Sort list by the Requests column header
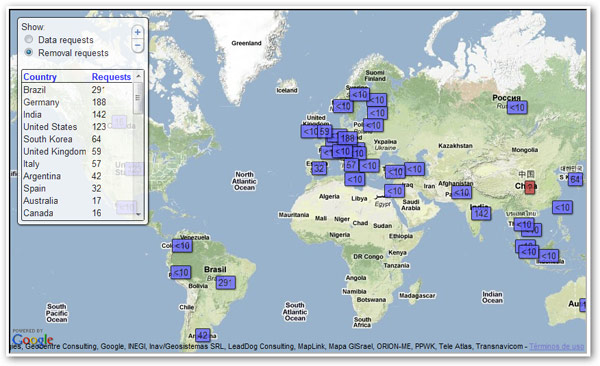Image resolution: width=600 pixels, height=366 pixels. click(x=111, y=77)
